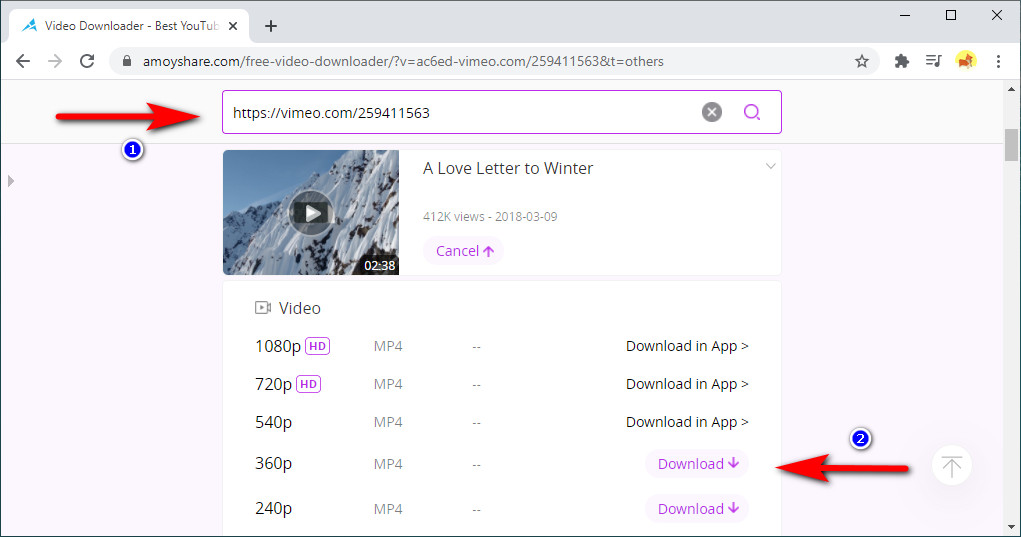Click the '412K views - 2018-03-09' text
1021x537 pixels.
tap(490, 217)
